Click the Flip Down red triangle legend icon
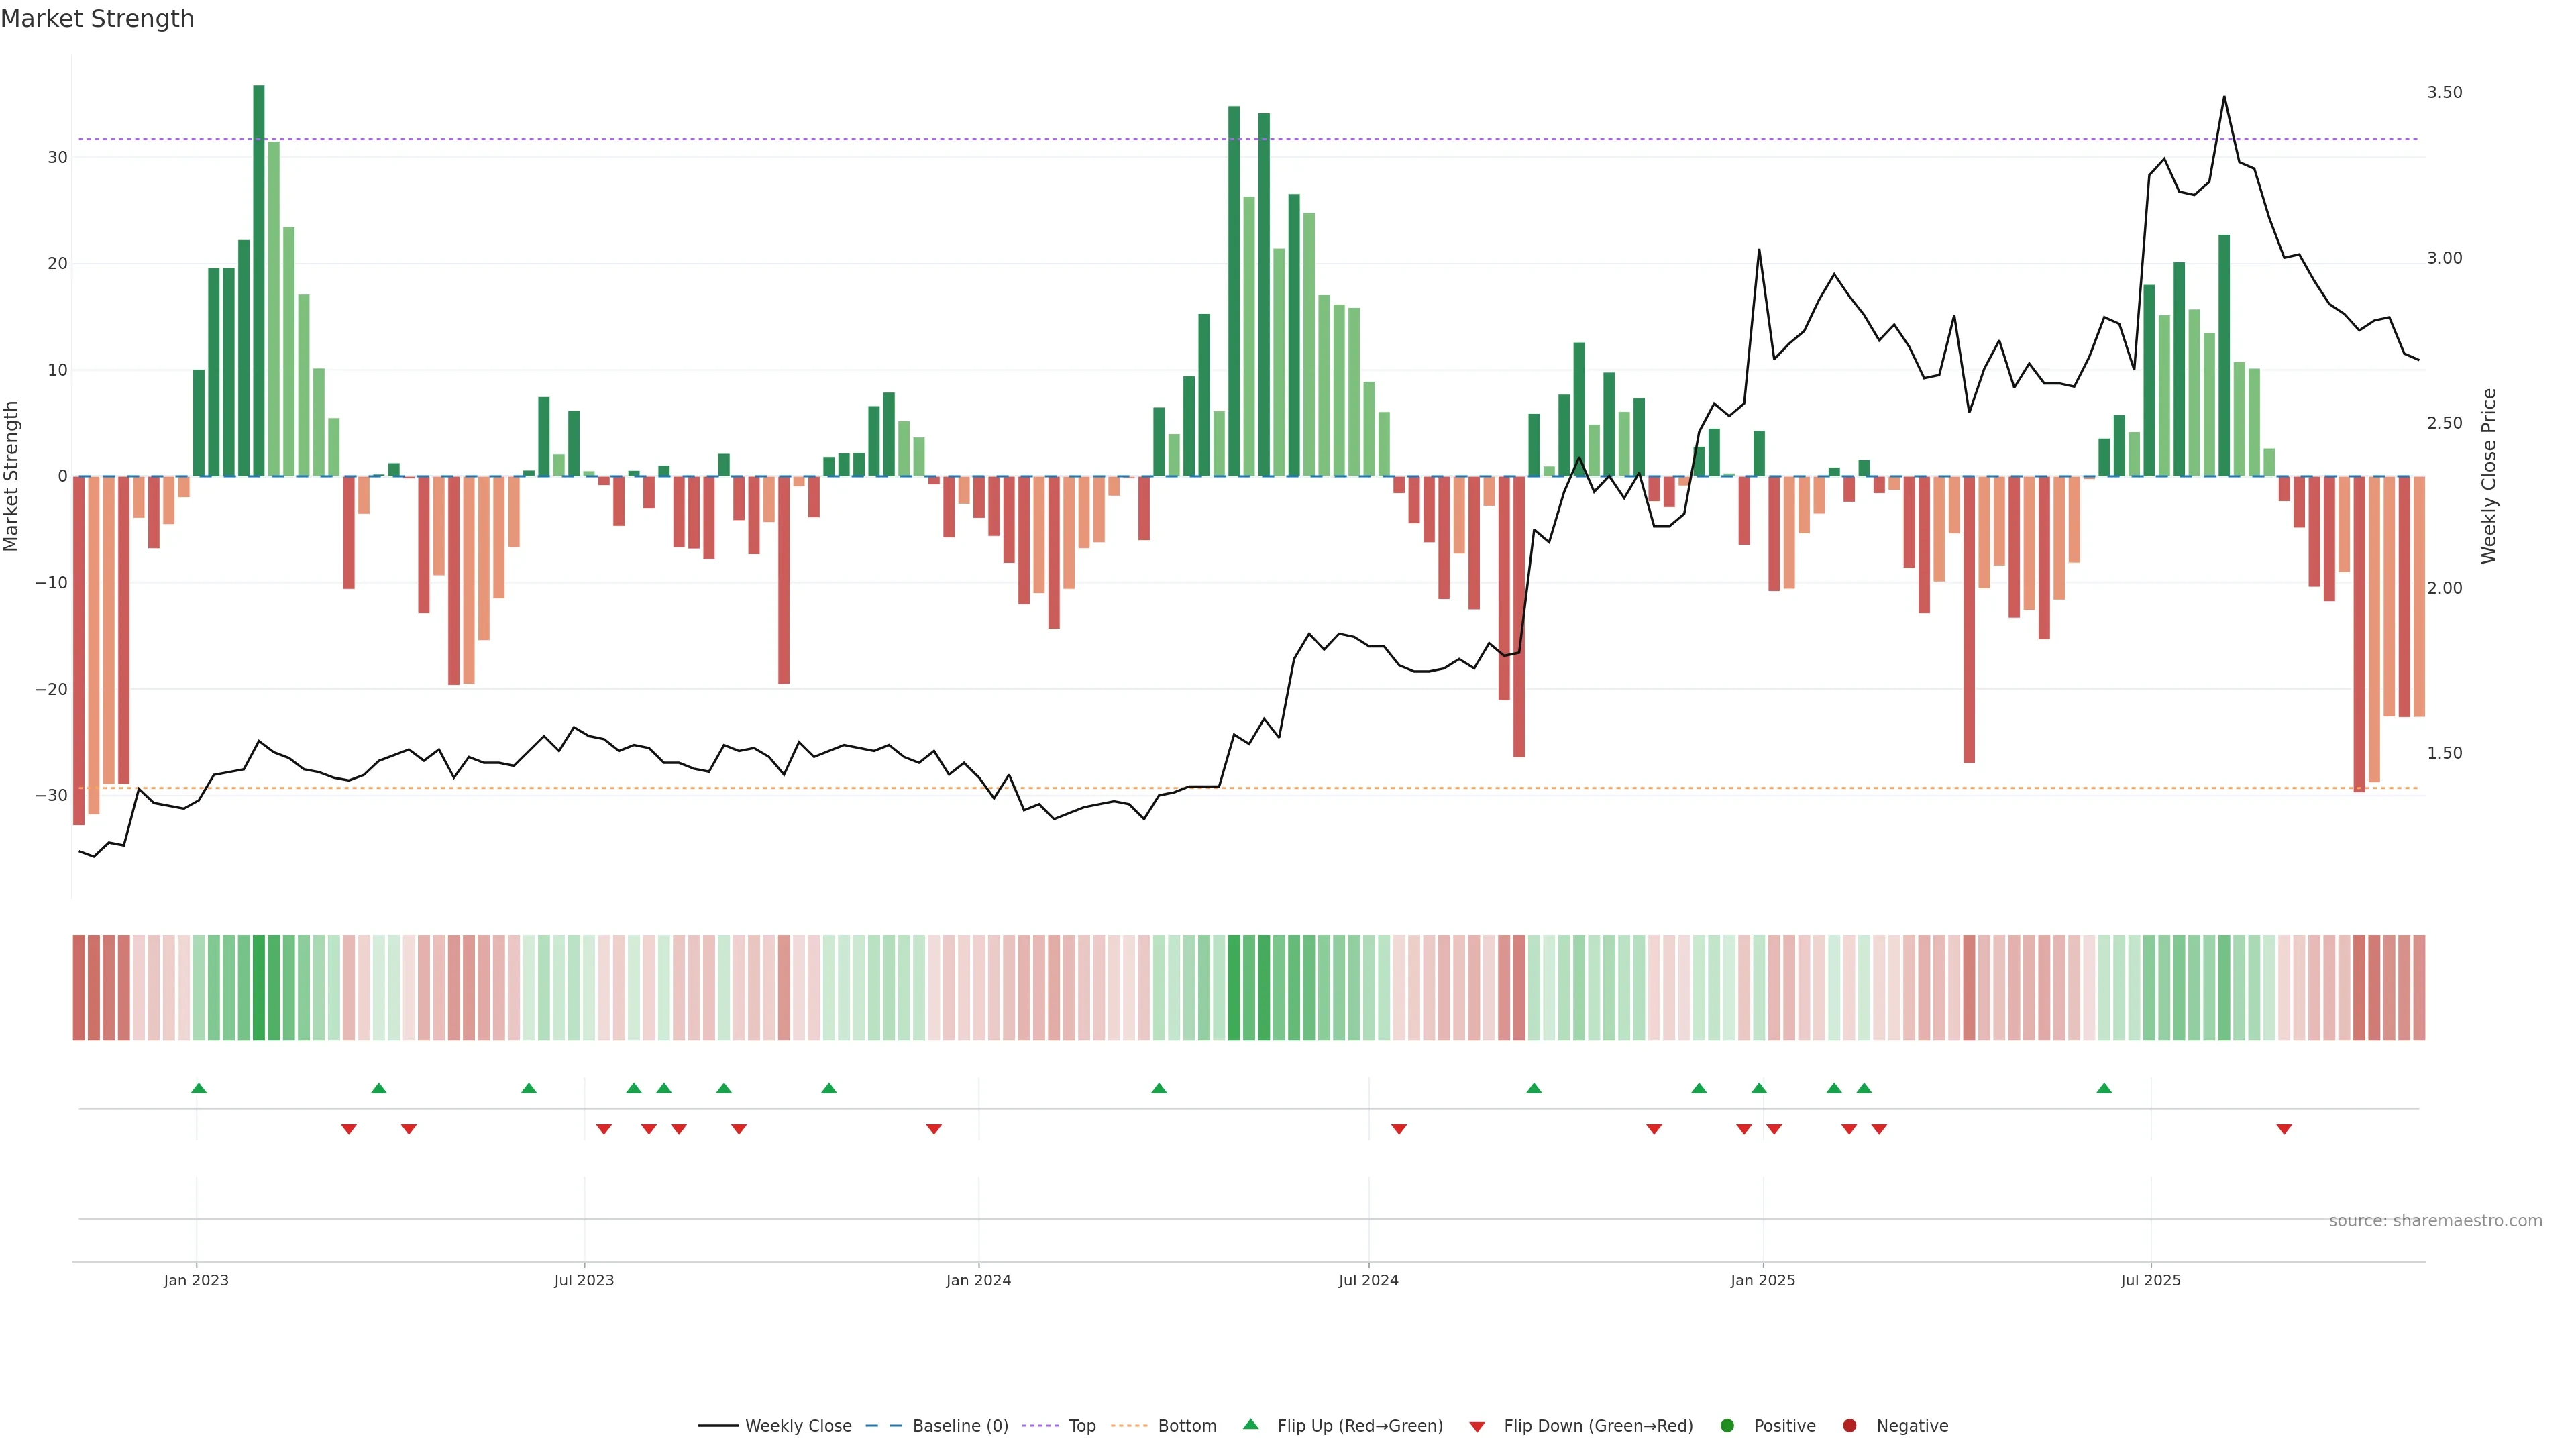Image resolution: width=2576 pixels, height=1449 pixels. [x=1477, y=1427]
